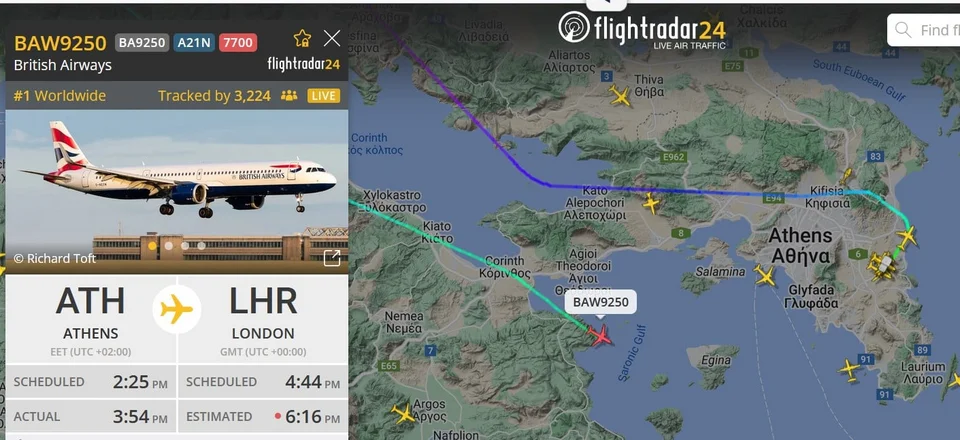Click the 7700 squawk code badge
Screen dimensions: 960x440
pos(238,42)
